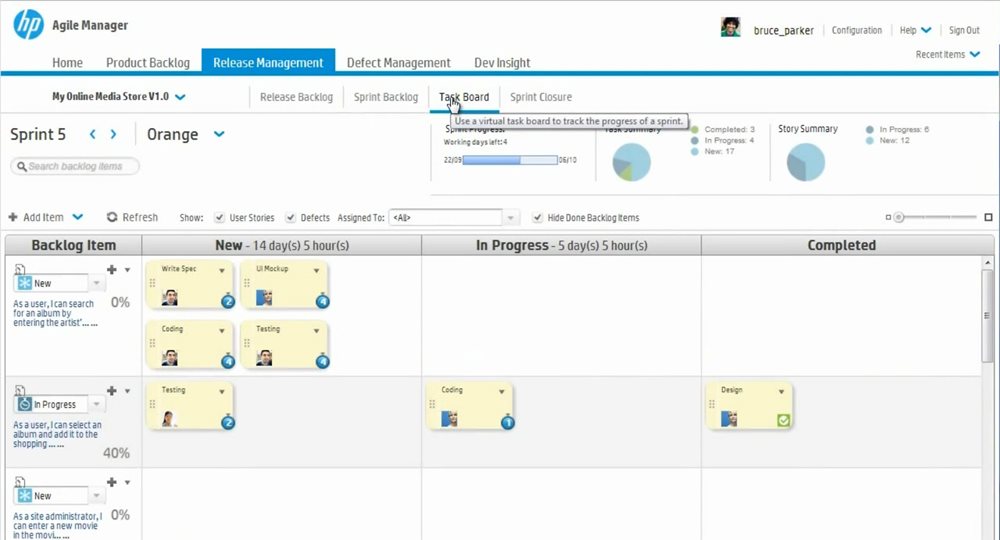Viewport: 1000px width, 540px height.
Task: Expand the Orange team dropdown
Action: pos(219,134)
